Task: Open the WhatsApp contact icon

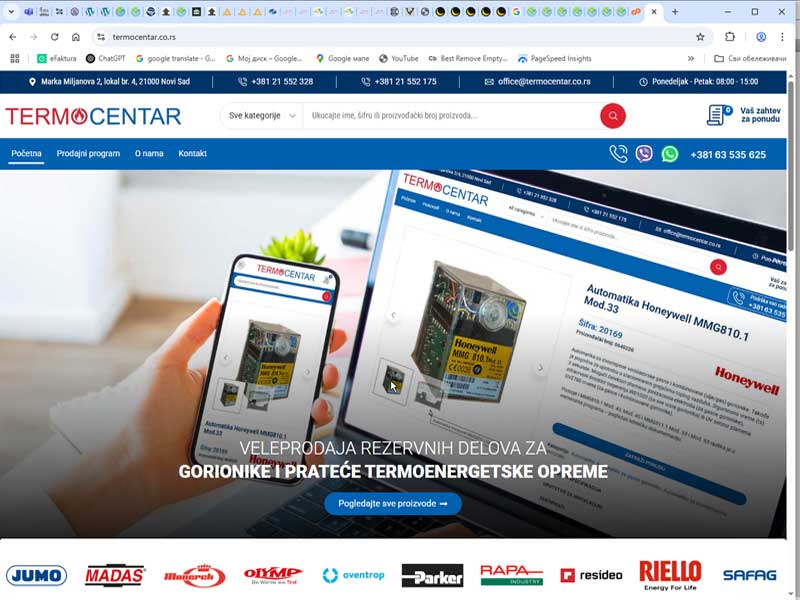Action: tap(670, 154)
